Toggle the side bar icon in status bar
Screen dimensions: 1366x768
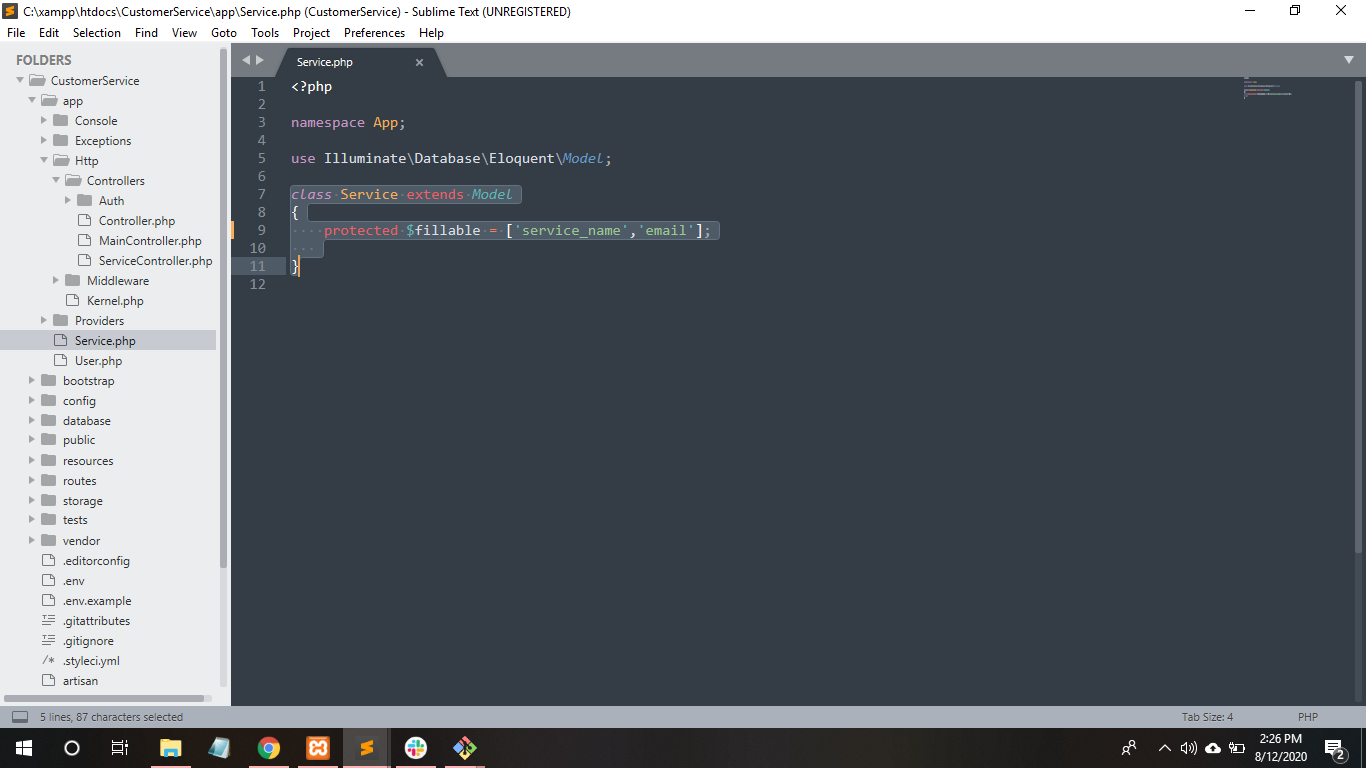click(x=19, y=717)
